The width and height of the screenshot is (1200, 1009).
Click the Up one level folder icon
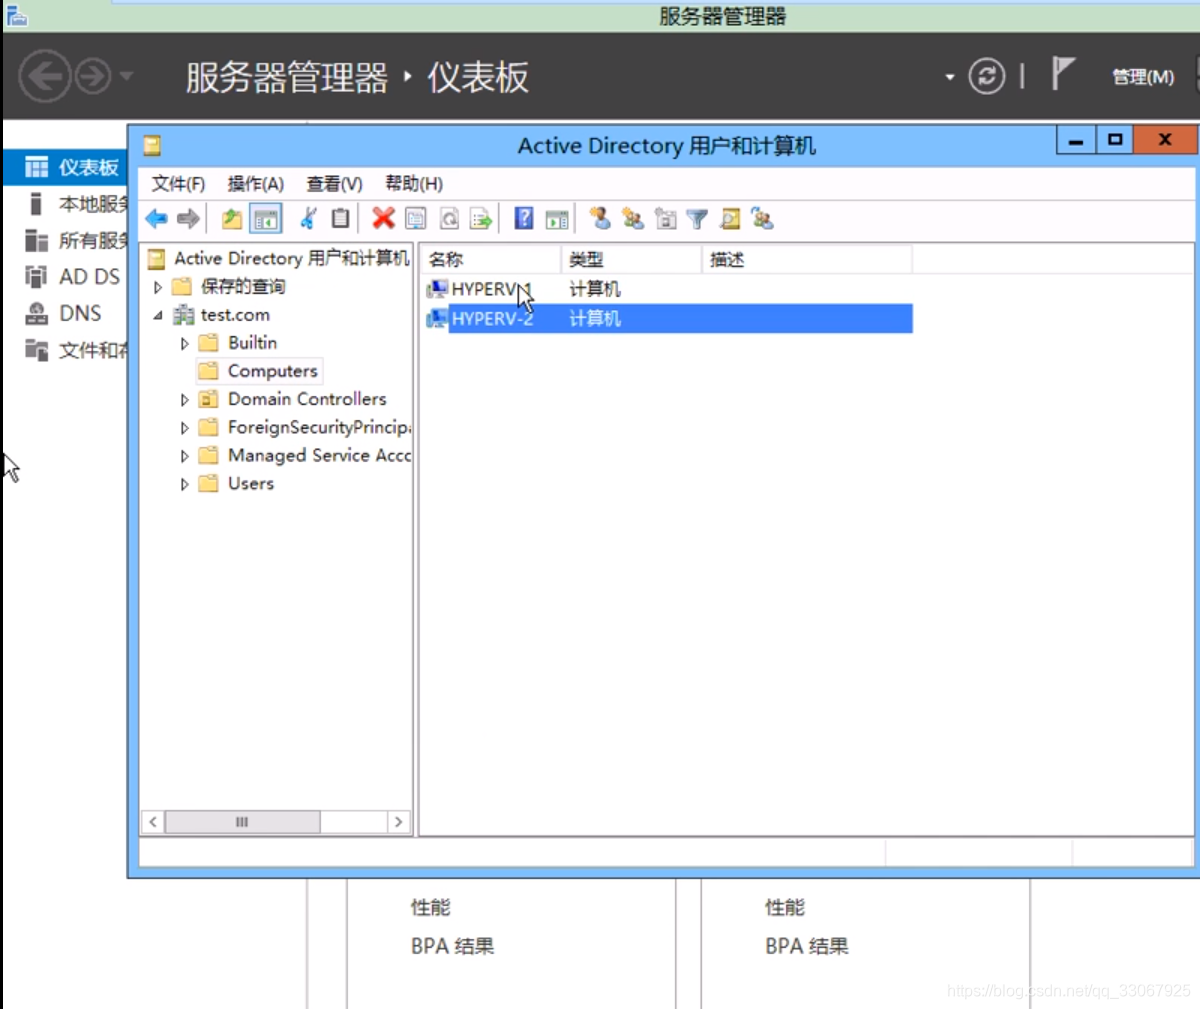(x=232, y=219)
